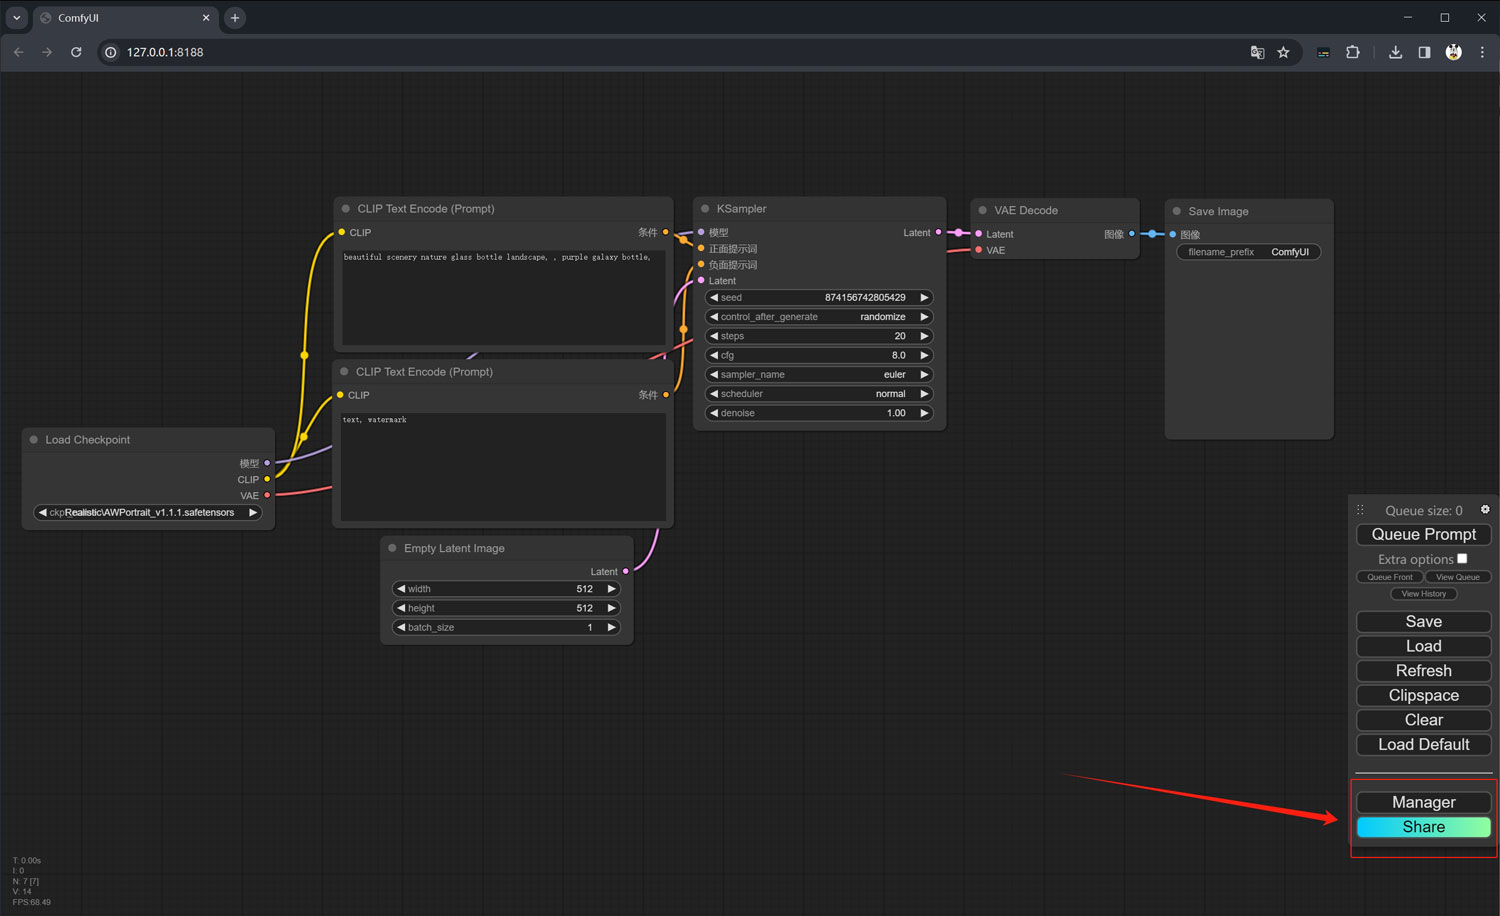Open the Manager button
The width and height of the screenshot is (1500, 916).
[x=1424, y=802]
